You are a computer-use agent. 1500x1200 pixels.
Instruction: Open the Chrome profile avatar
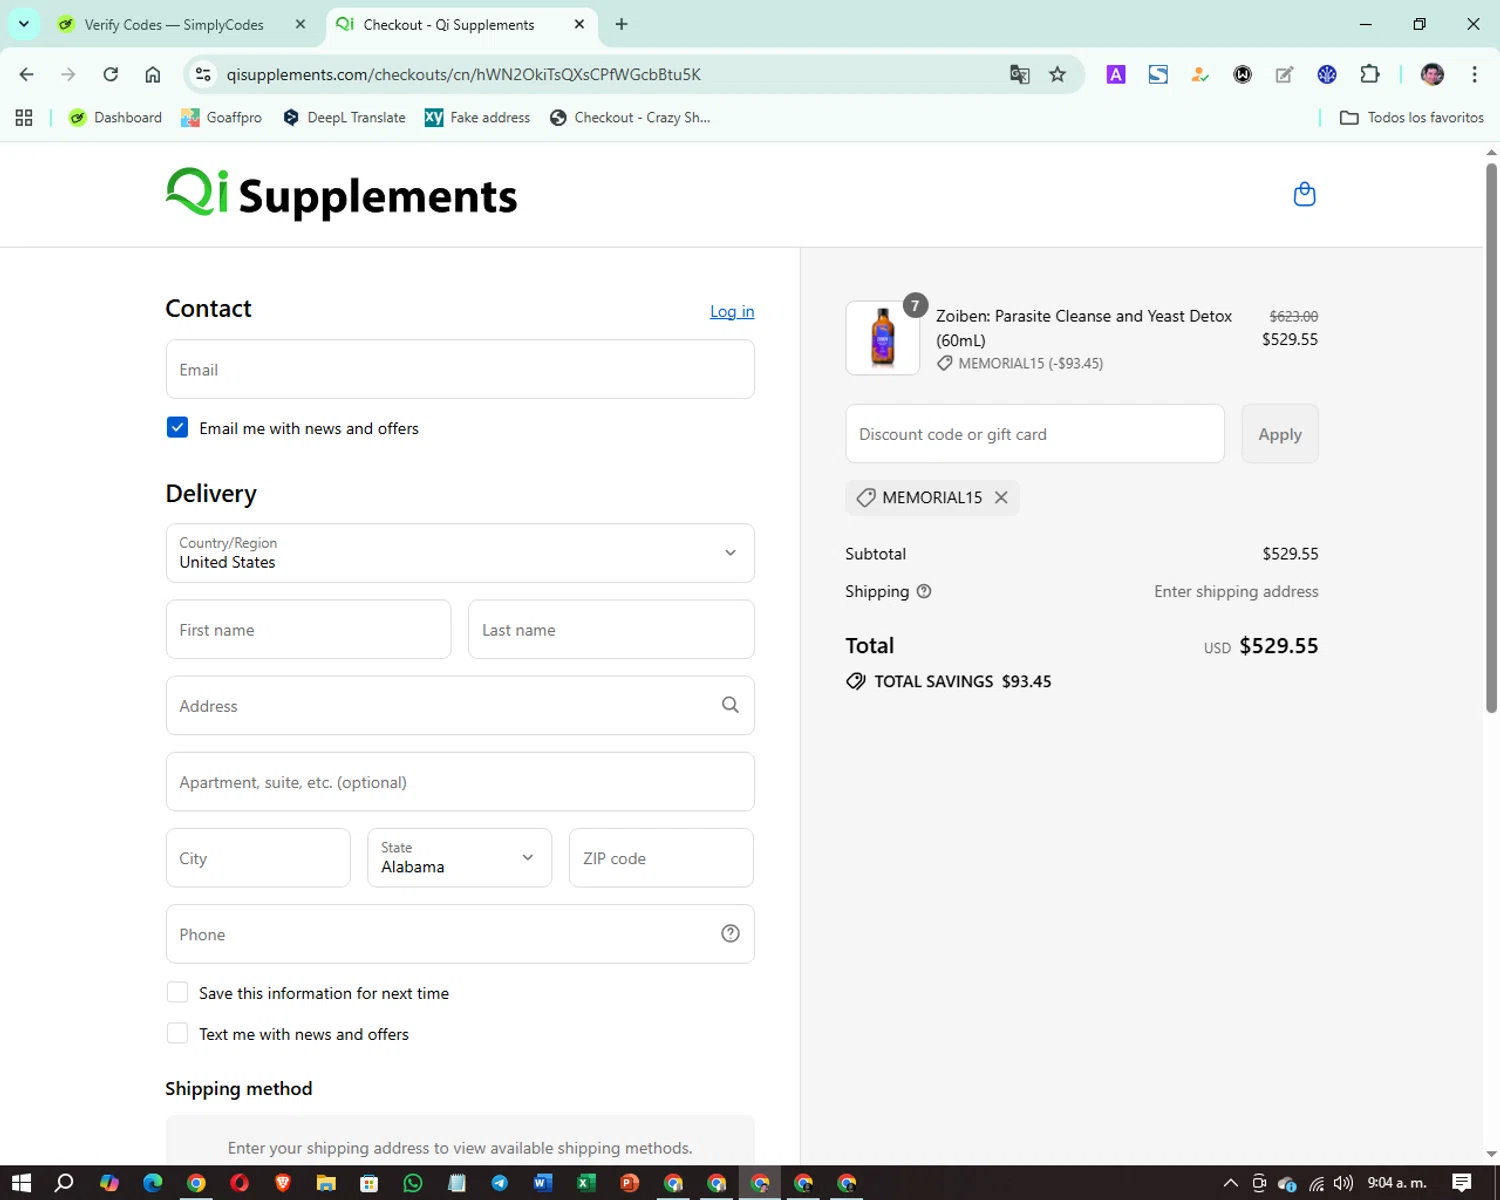[1432, 74]
